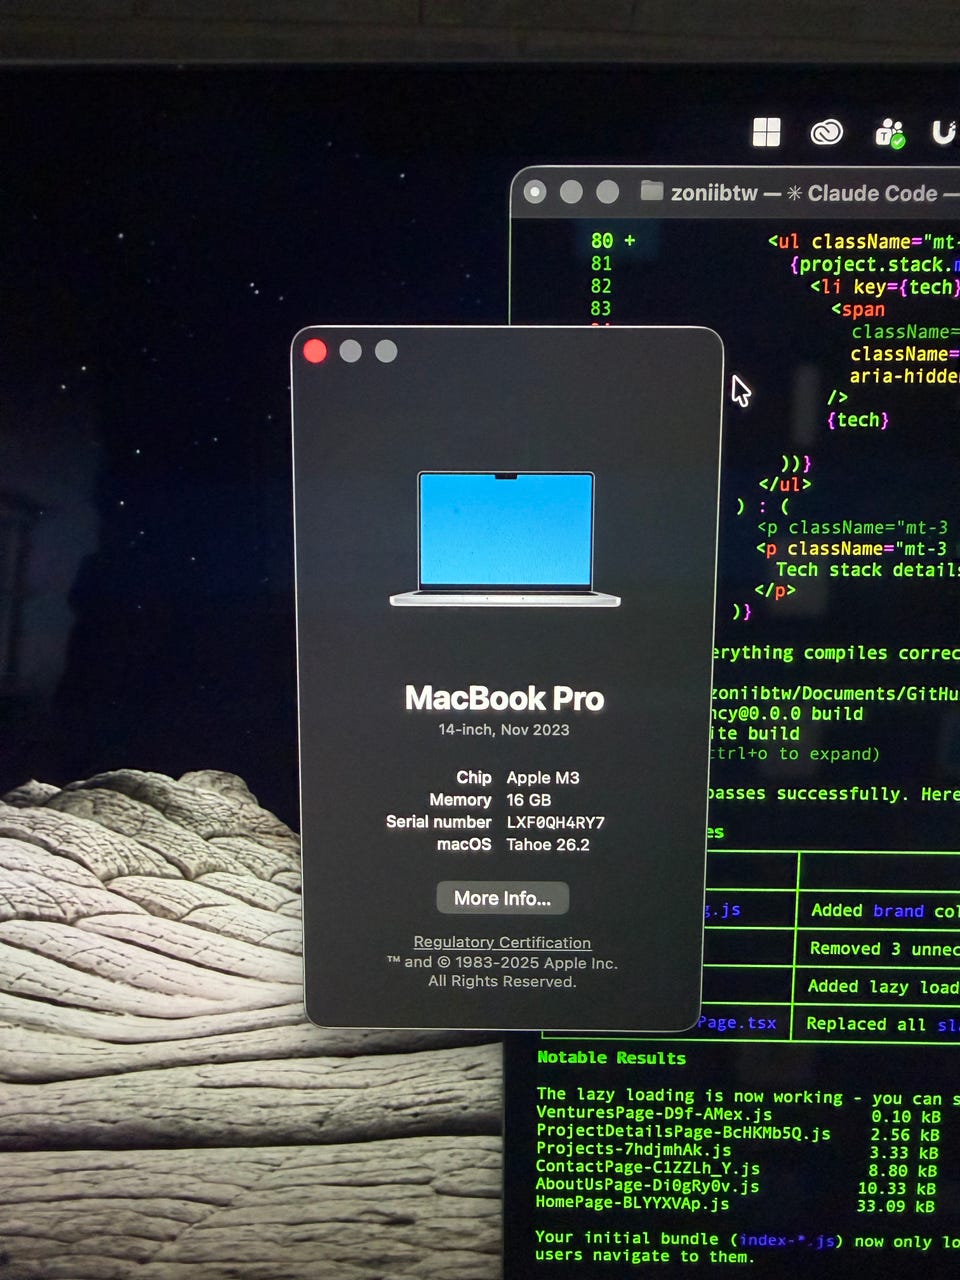Screen dimensions: 960x1280
Task: Close the About This Mac window
Action: point(315,351)
